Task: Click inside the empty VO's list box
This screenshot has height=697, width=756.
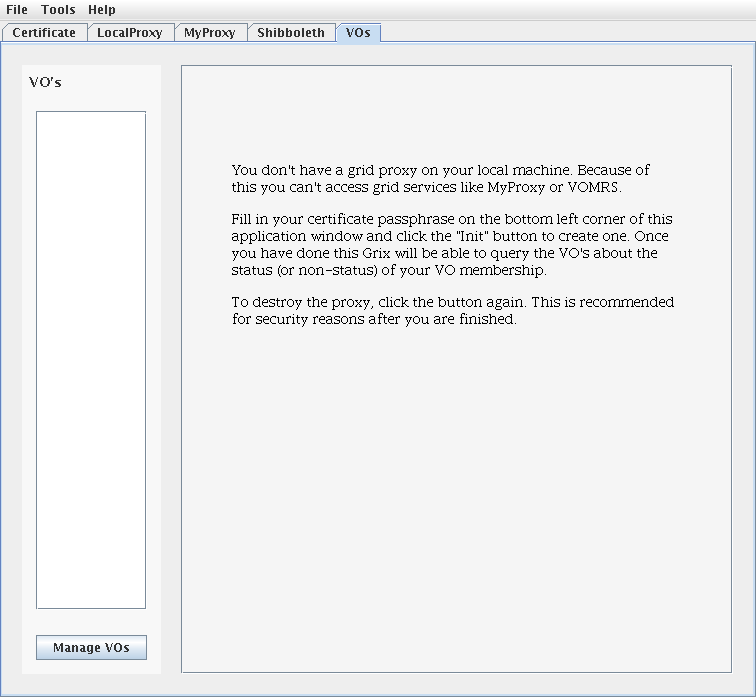Action: [x=91, y=359]
